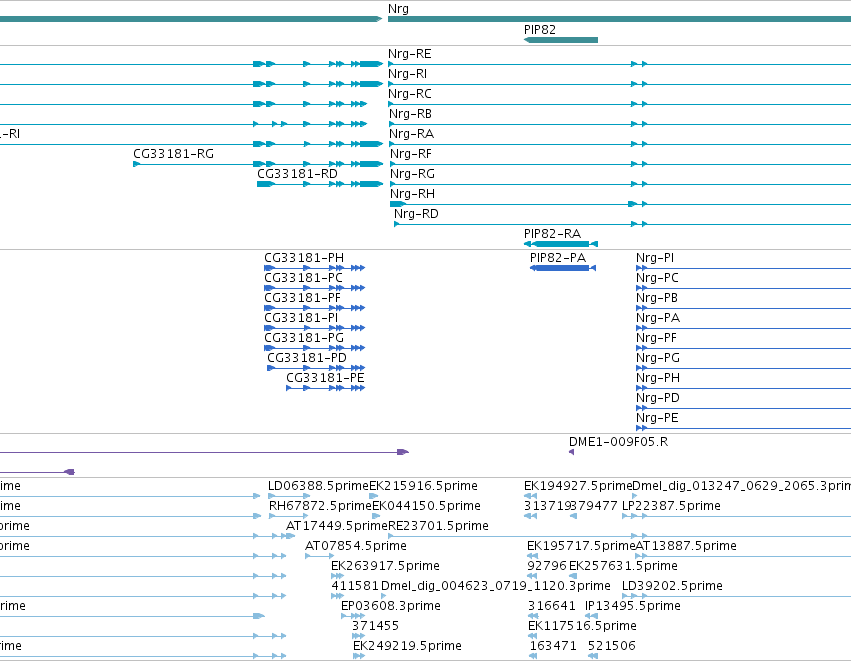The image size is (851, 661).
Task: Select the CG33181-RD transcript label
Action: (x=297, y=174)
